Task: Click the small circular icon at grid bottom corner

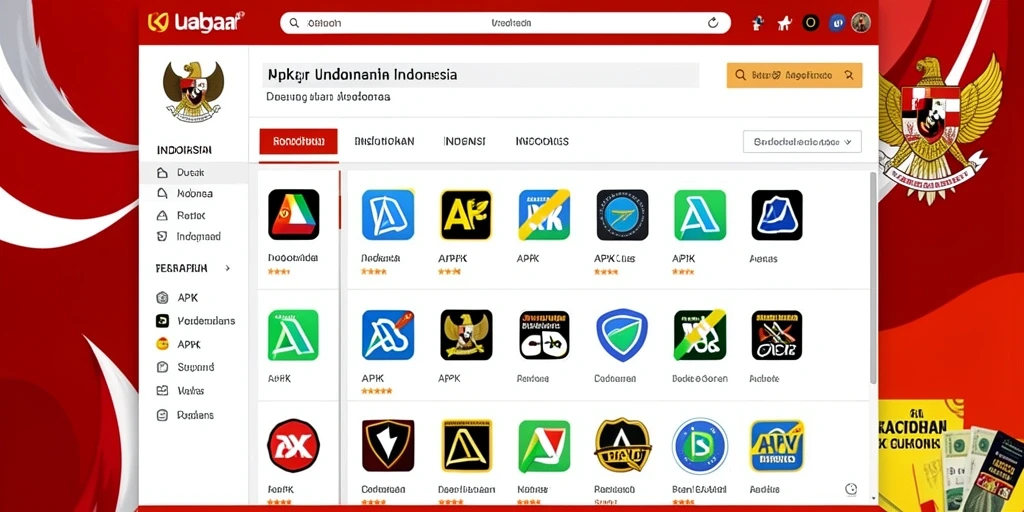Action: [x=851, y=489]
